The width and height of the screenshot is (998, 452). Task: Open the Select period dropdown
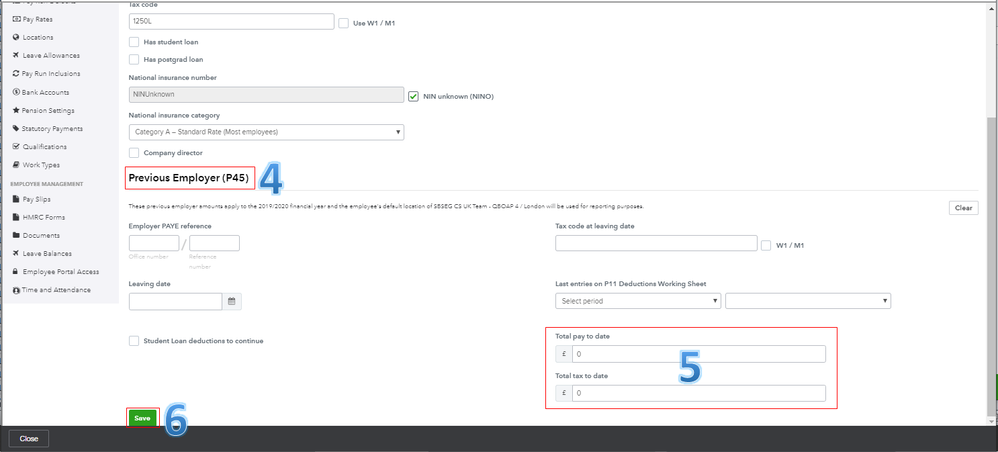(x=638, y=301)
